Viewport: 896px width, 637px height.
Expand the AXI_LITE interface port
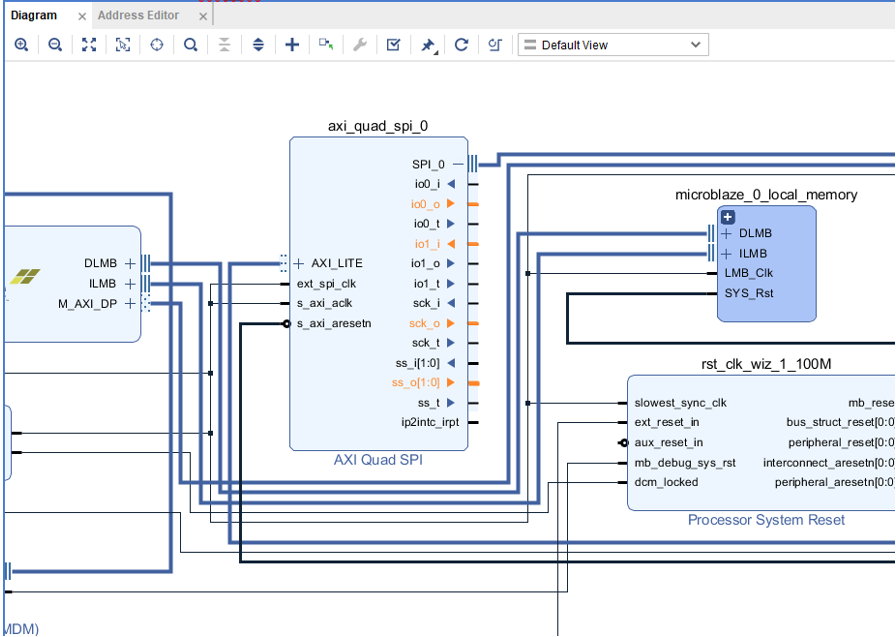point(298,264)
